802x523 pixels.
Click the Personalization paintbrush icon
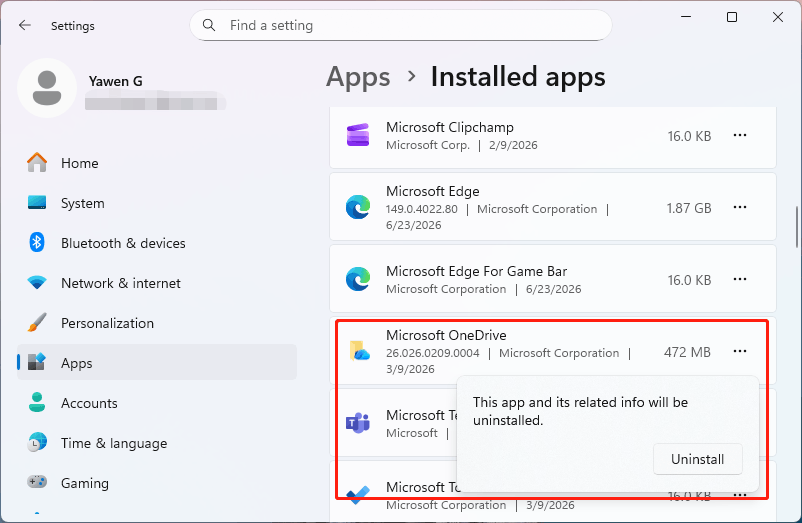click(37, 323)
